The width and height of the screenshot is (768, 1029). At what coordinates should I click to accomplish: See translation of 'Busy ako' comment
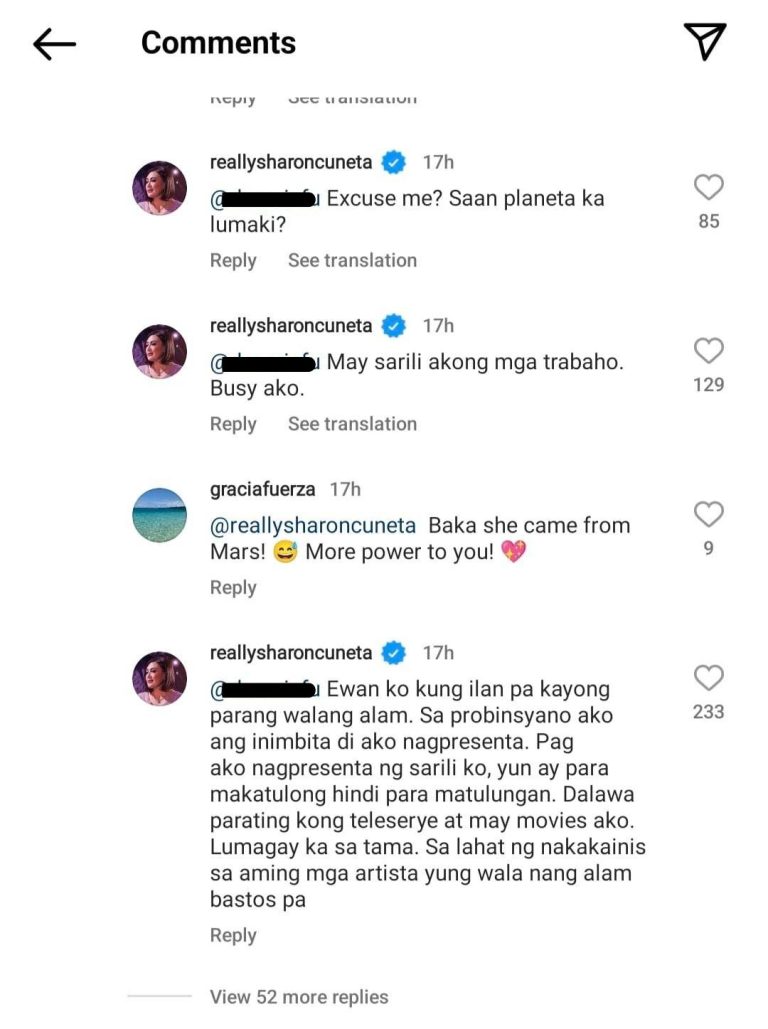tap(352, 424)
